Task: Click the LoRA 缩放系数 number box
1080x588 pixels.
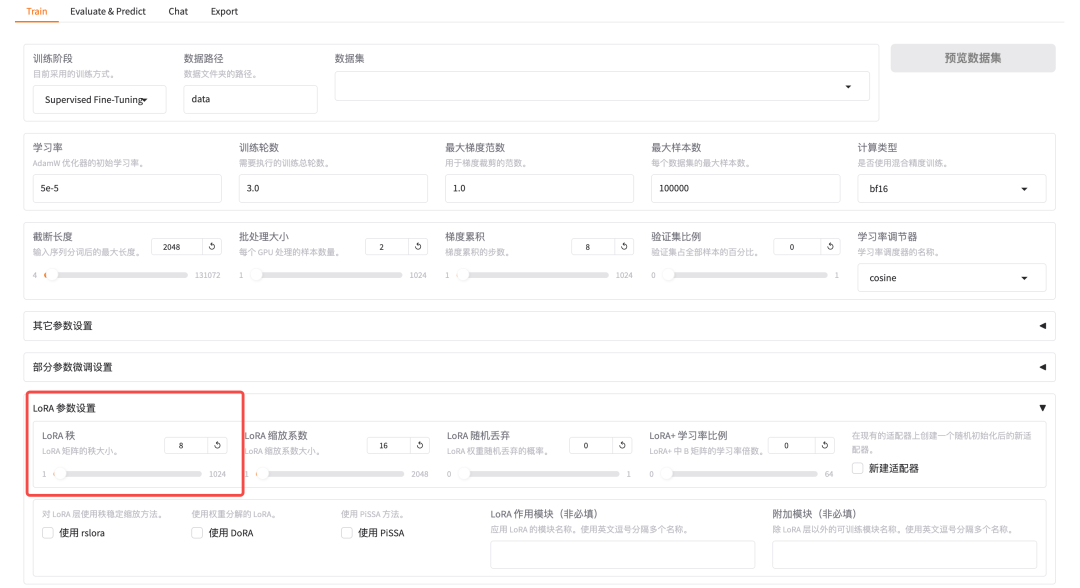Action: 388,445
